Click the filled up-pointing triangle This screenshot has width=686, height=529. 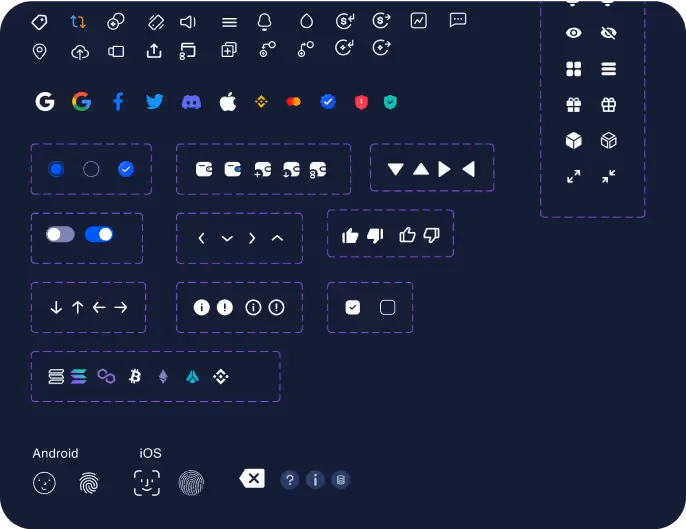pyautogui.click(x=421, y=169)
